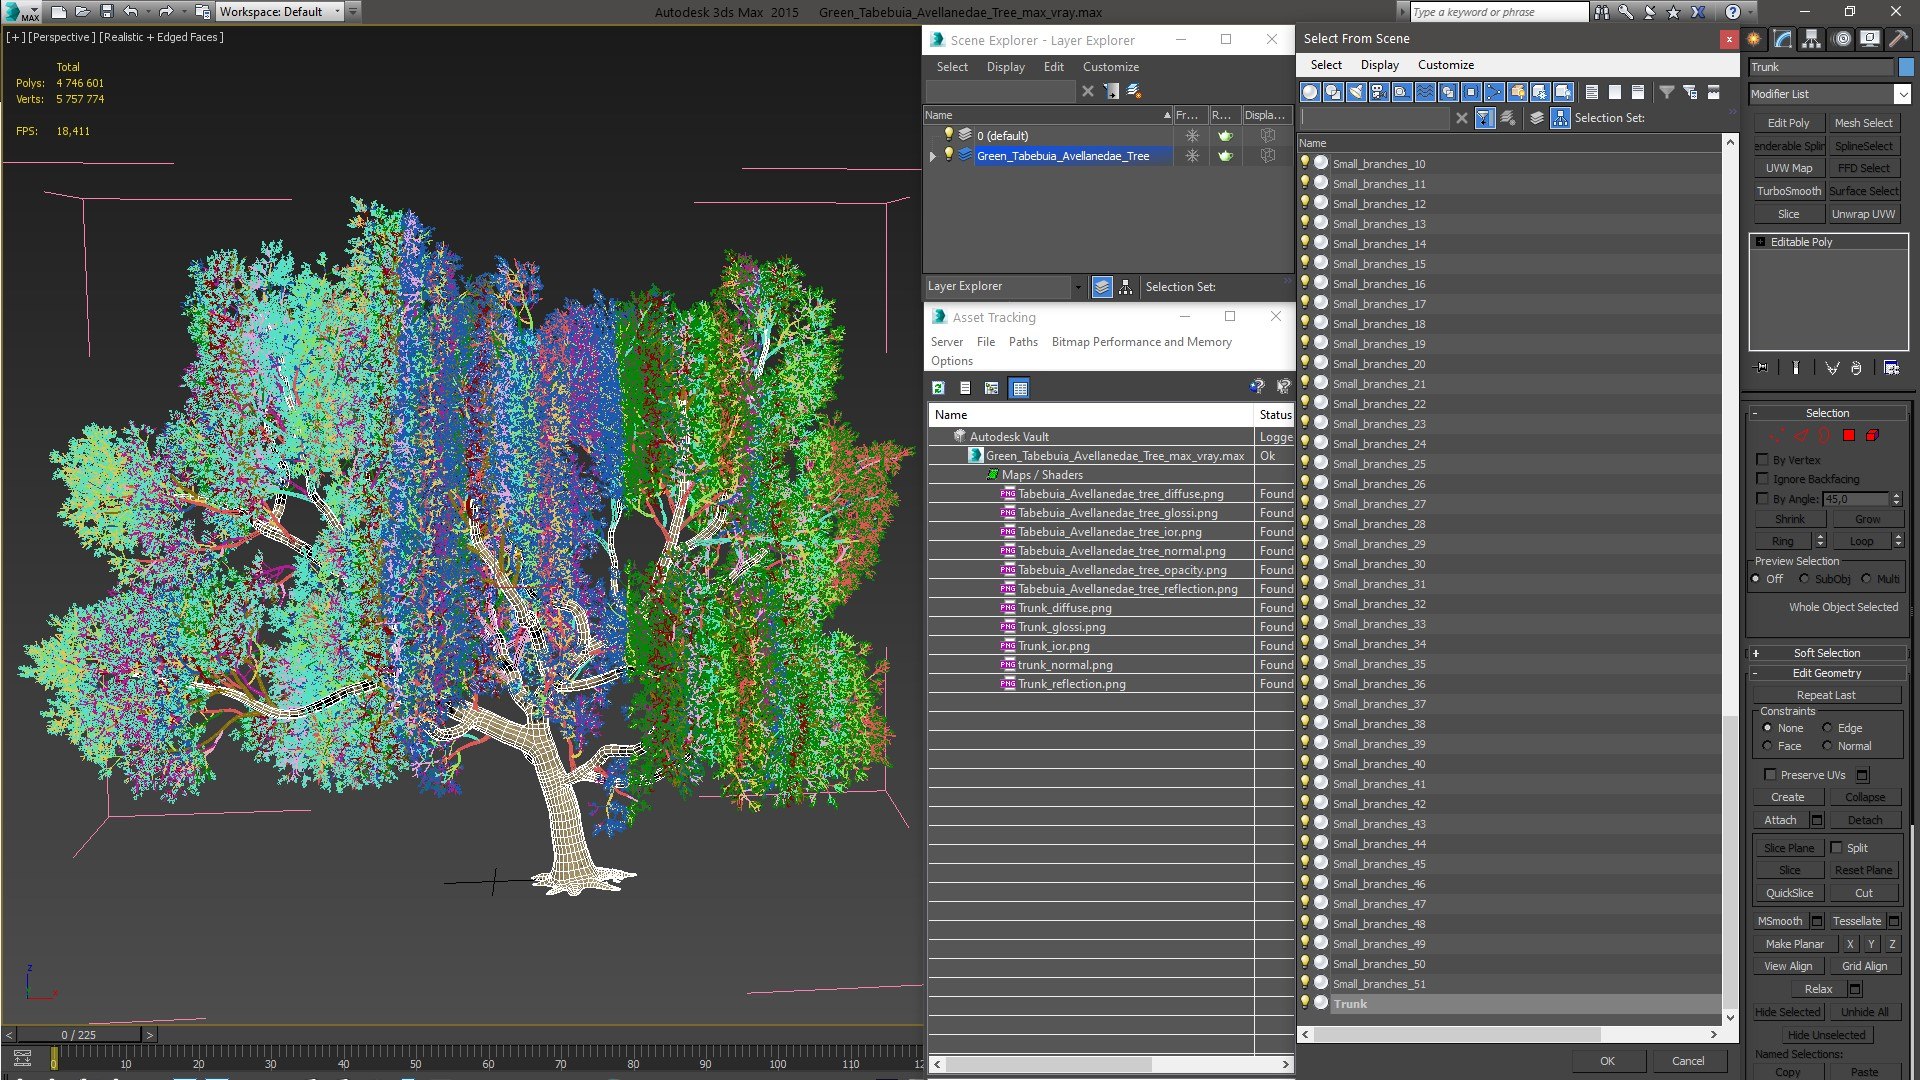Viewport: 1920px width, 1080px height.
Task: Refresh the Asset Tracking list
Action: (x=938, y=388)
